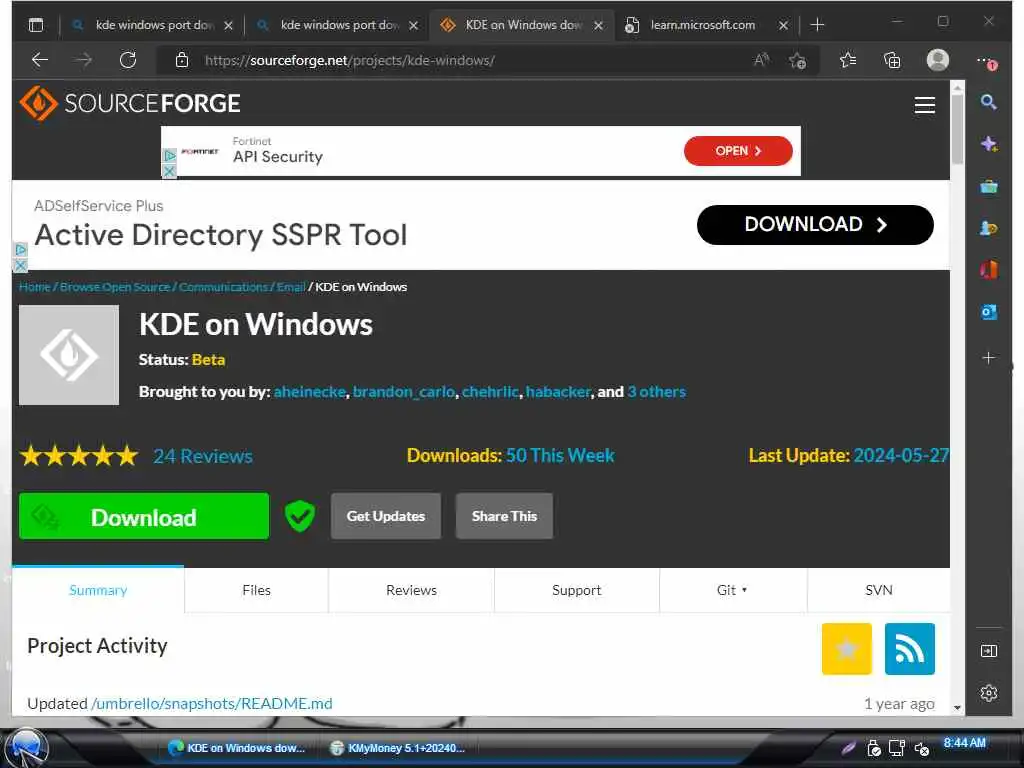The image size is (1024, 768).
Task: Click the yellow star favorite button
Action: [846, 648]
